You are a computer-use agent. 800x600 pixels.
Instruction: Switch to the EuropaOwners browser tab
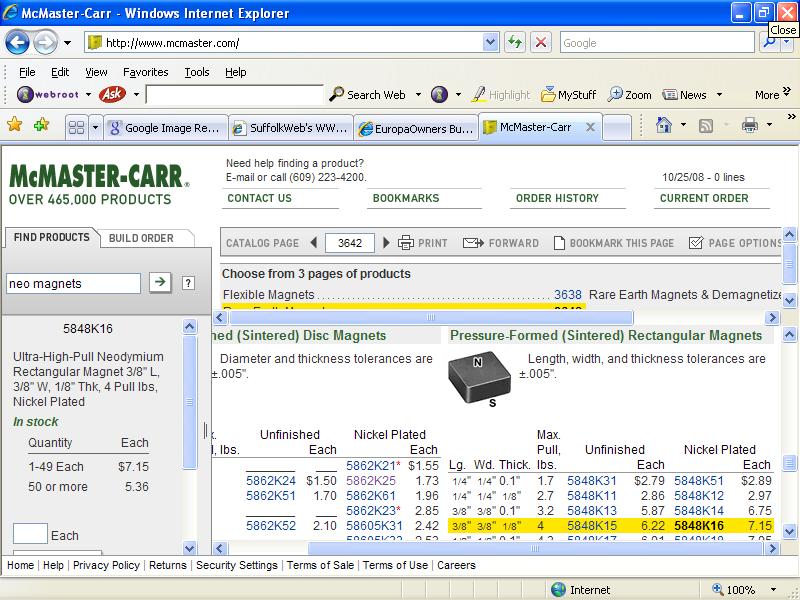point(415,128)
